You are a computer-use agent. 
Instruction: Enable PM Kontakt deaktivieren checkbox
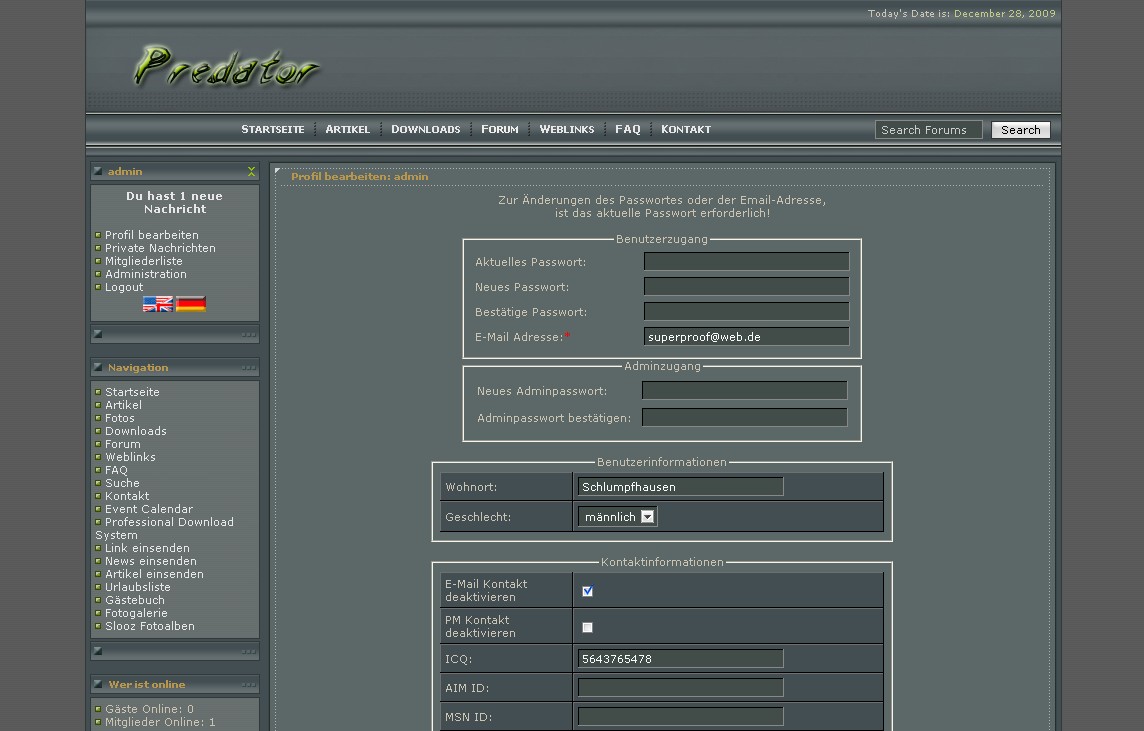coord(587,627)
